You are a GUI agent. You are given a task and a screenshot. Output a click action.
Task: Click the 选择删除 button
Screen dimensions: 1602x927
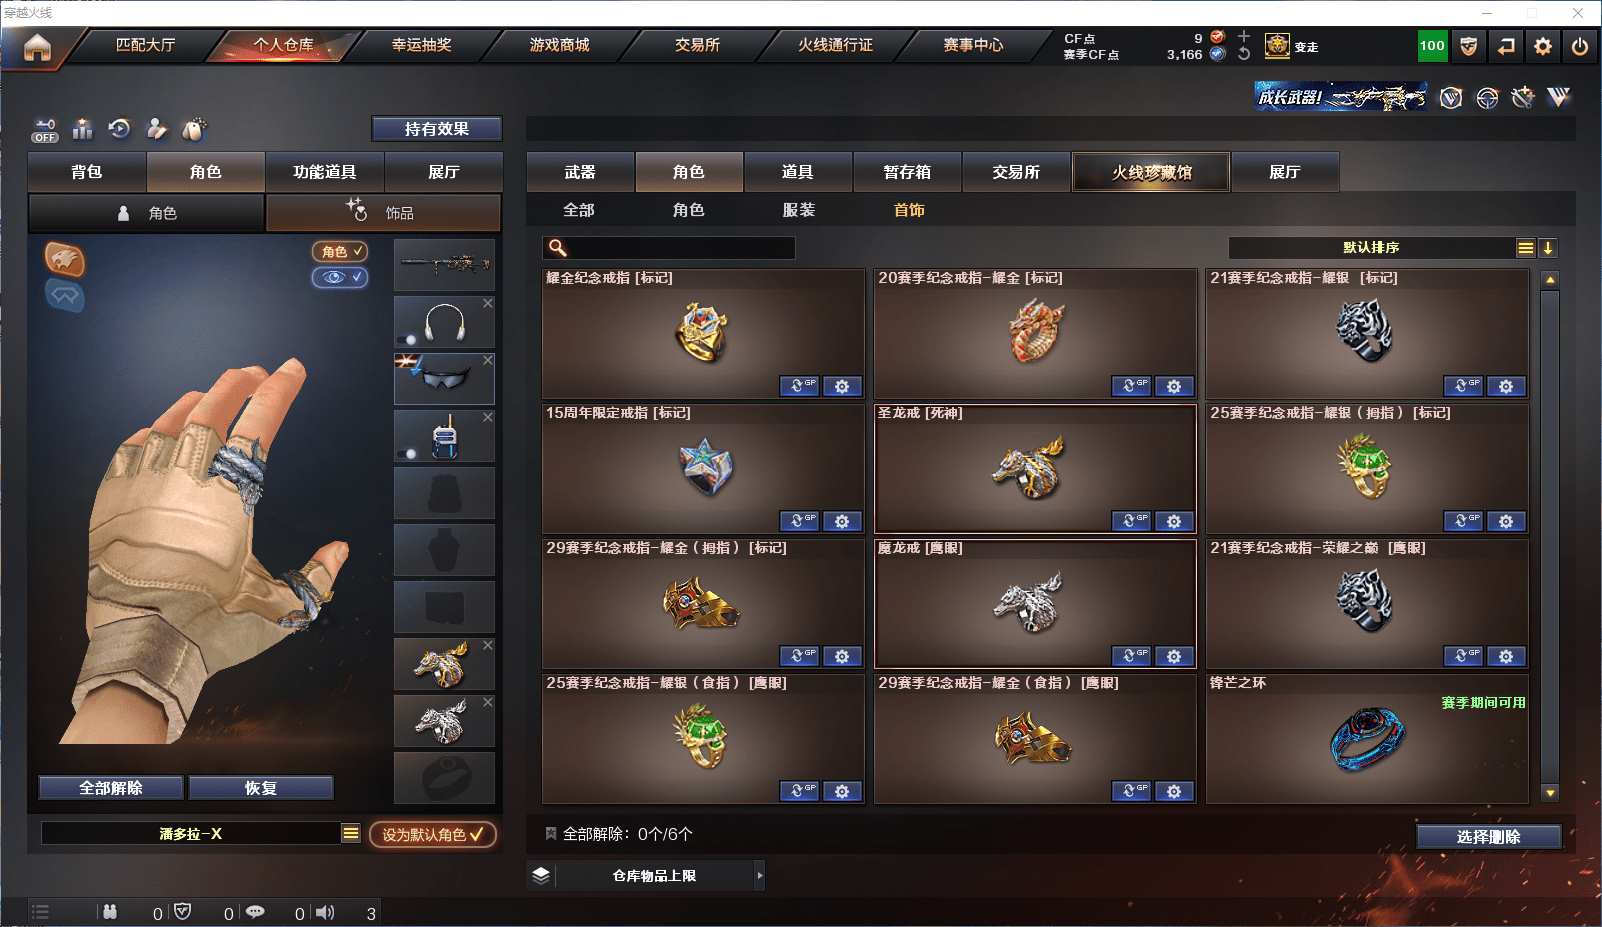tap(1489, 837)
